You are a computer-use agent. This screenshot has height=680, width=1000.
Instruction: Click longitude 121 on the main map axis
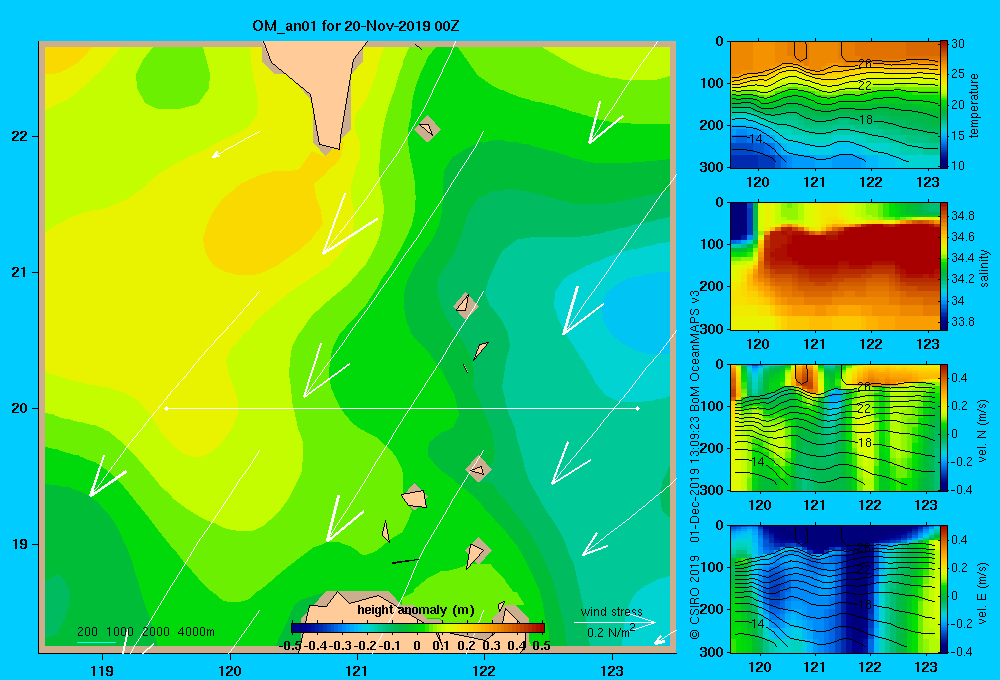(357, 670)
